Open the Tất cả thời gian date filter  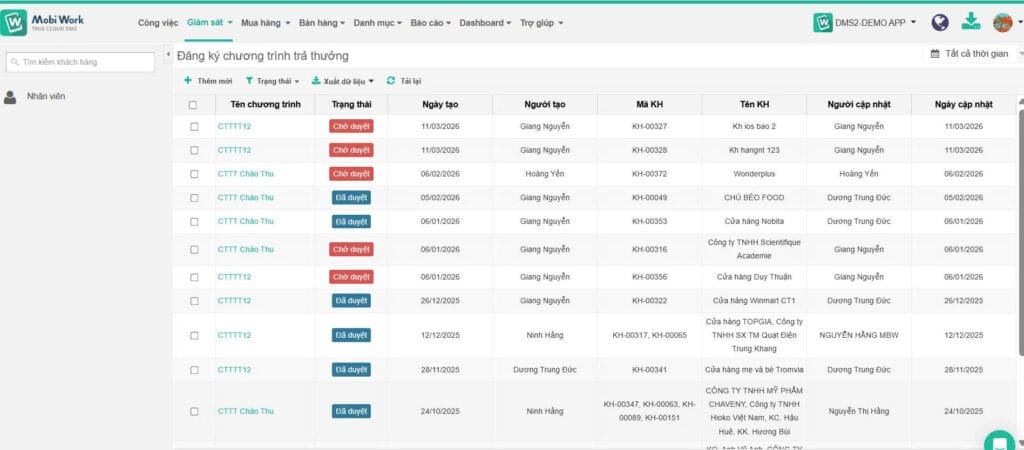click(x=969, y=54)
